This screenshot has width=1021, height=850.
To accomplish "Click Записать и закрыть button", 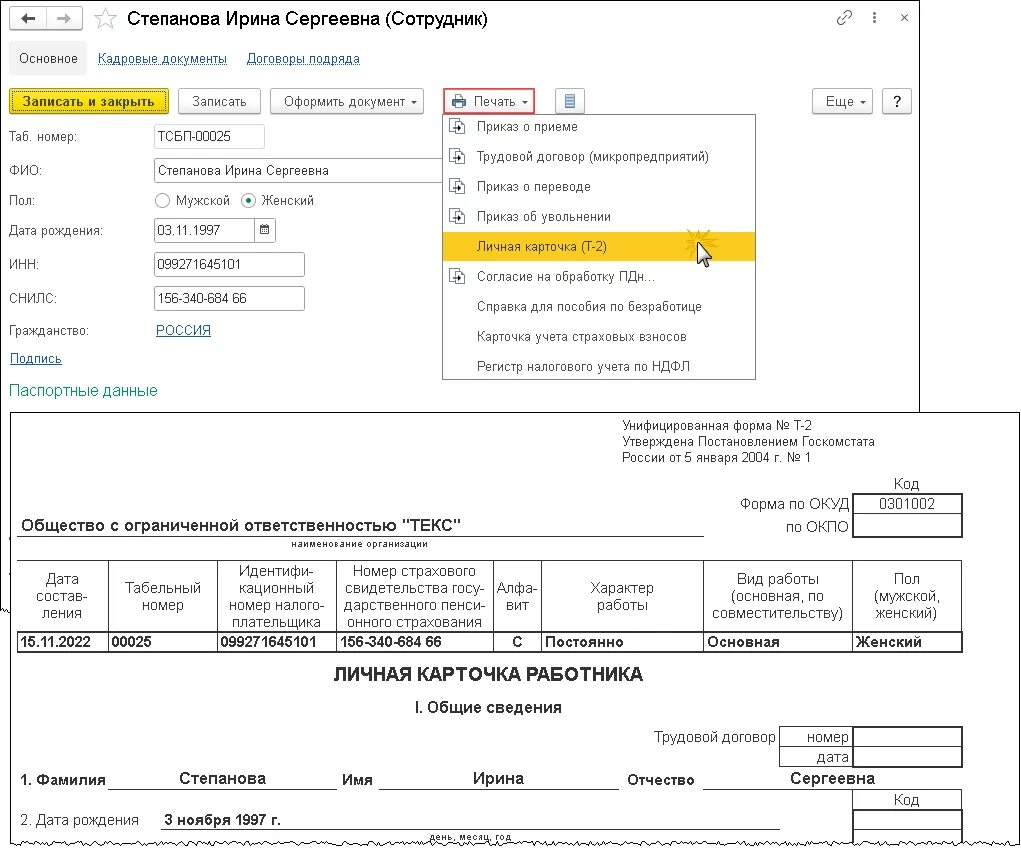I will coord(89,102).
